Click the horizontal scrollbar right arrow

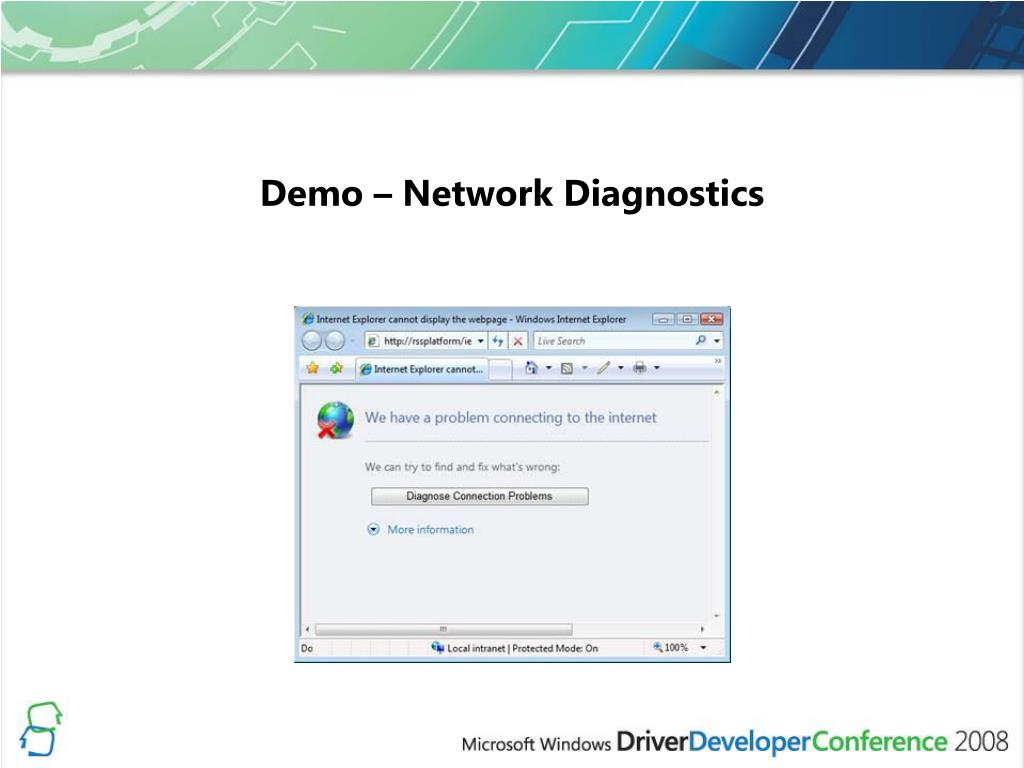point(702,630)
